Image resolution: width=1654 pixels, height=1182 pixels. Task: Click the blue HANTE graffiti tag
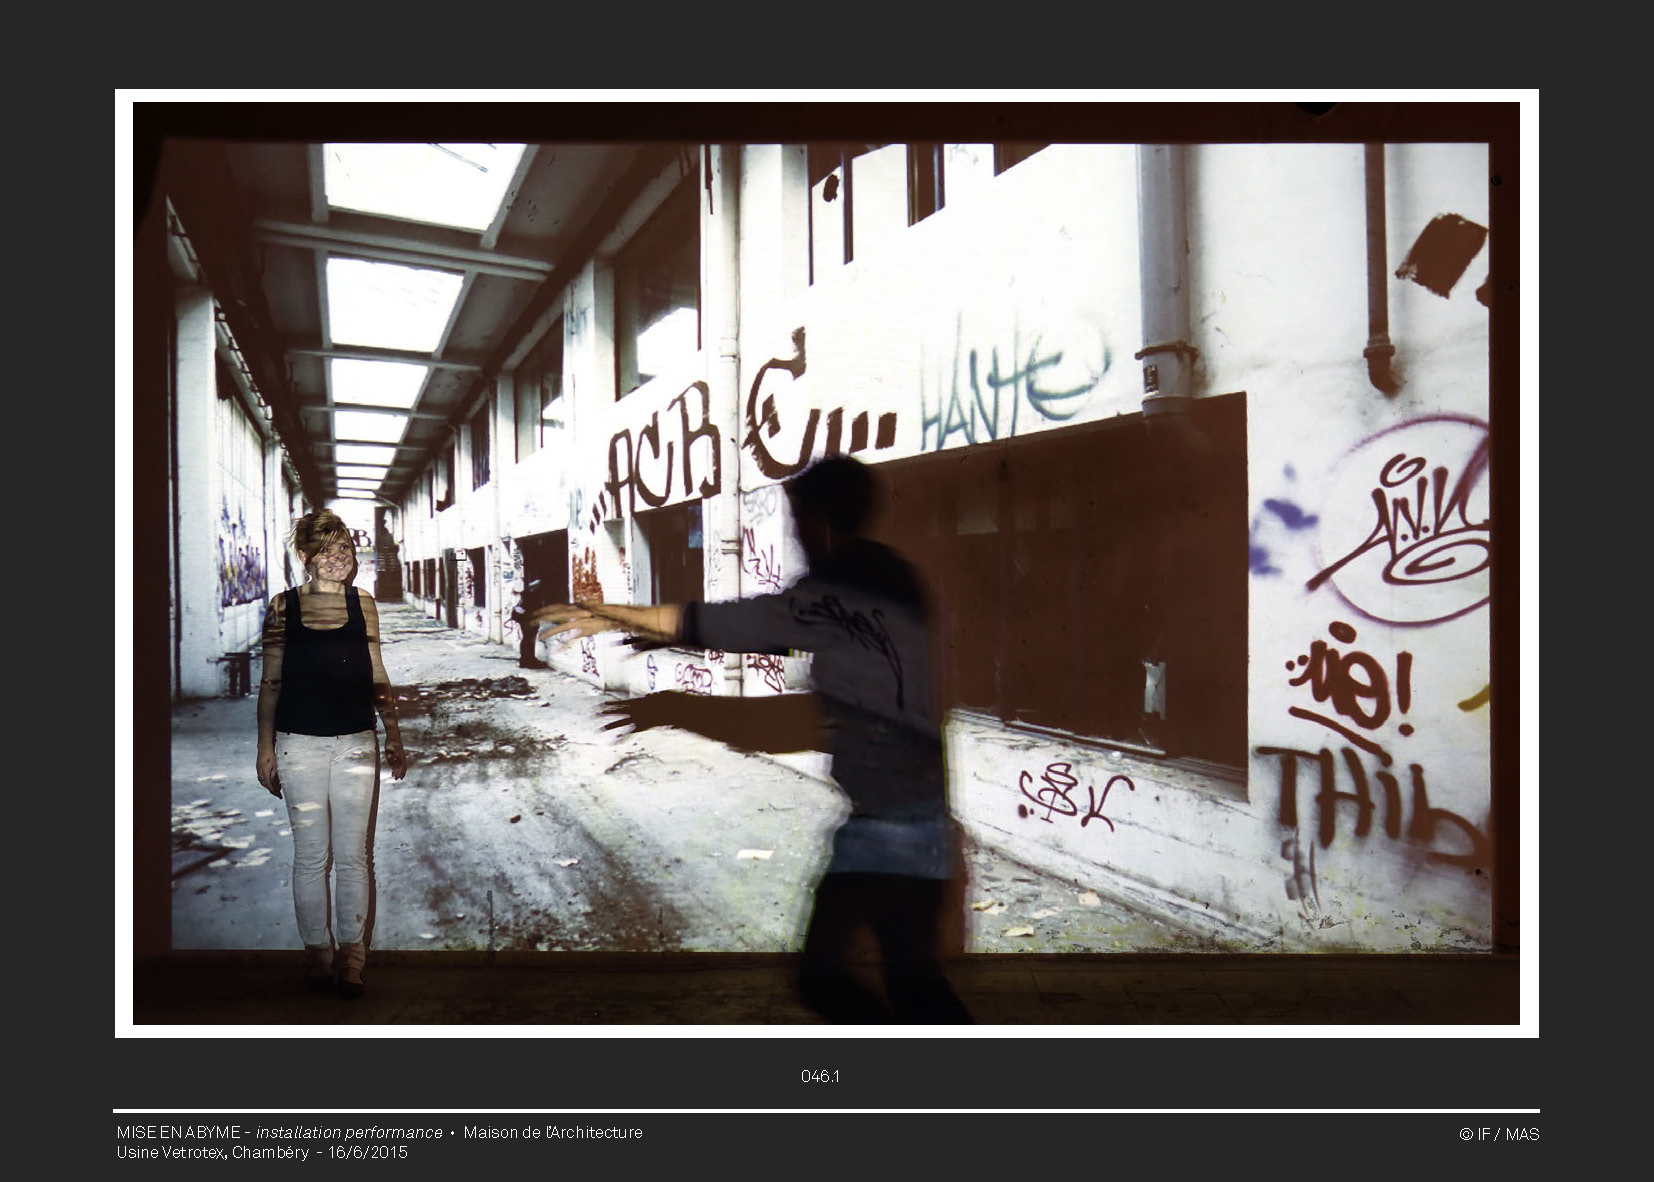[x=1010, y=388]
